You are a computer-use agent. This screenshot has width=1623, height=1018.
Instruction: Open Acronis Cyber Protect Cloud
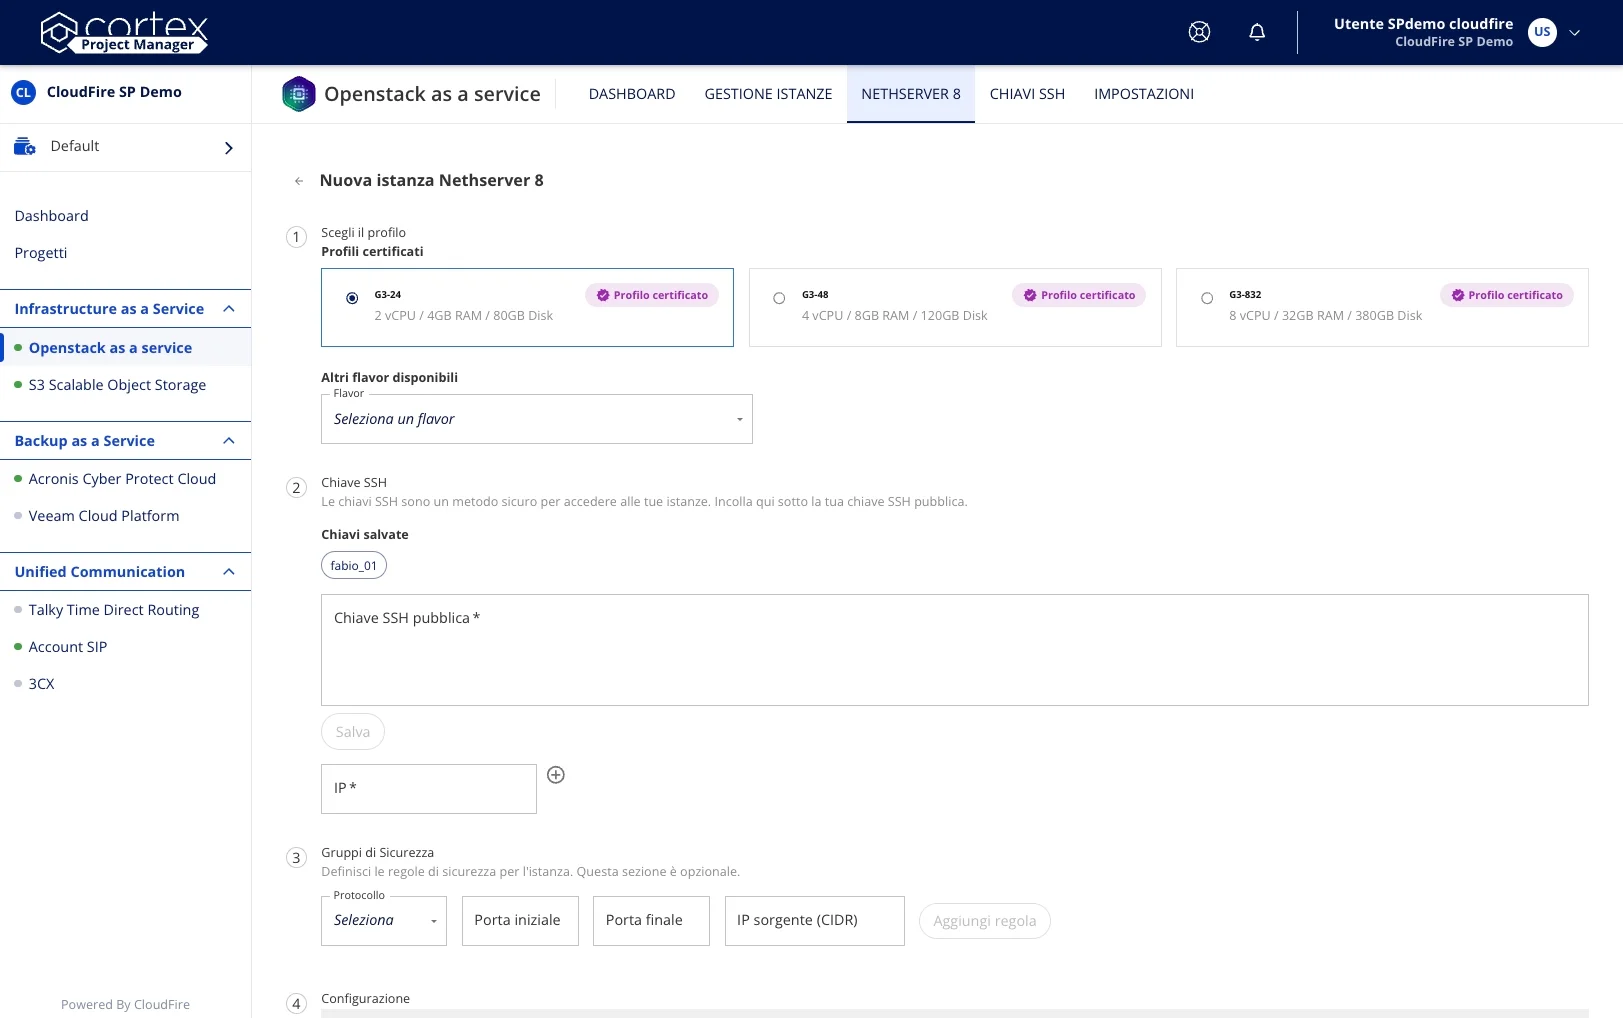point(122,478)
